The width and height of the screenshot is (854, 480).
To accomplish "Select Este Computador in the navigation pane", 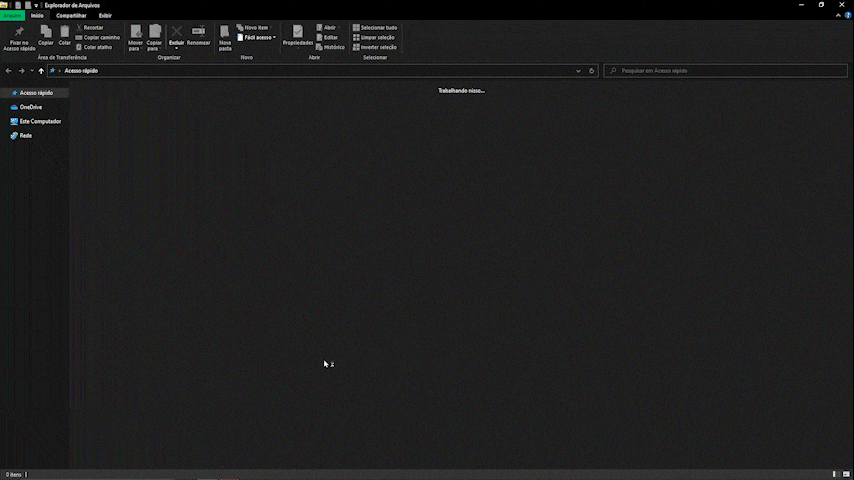I will tap(35, 121).
